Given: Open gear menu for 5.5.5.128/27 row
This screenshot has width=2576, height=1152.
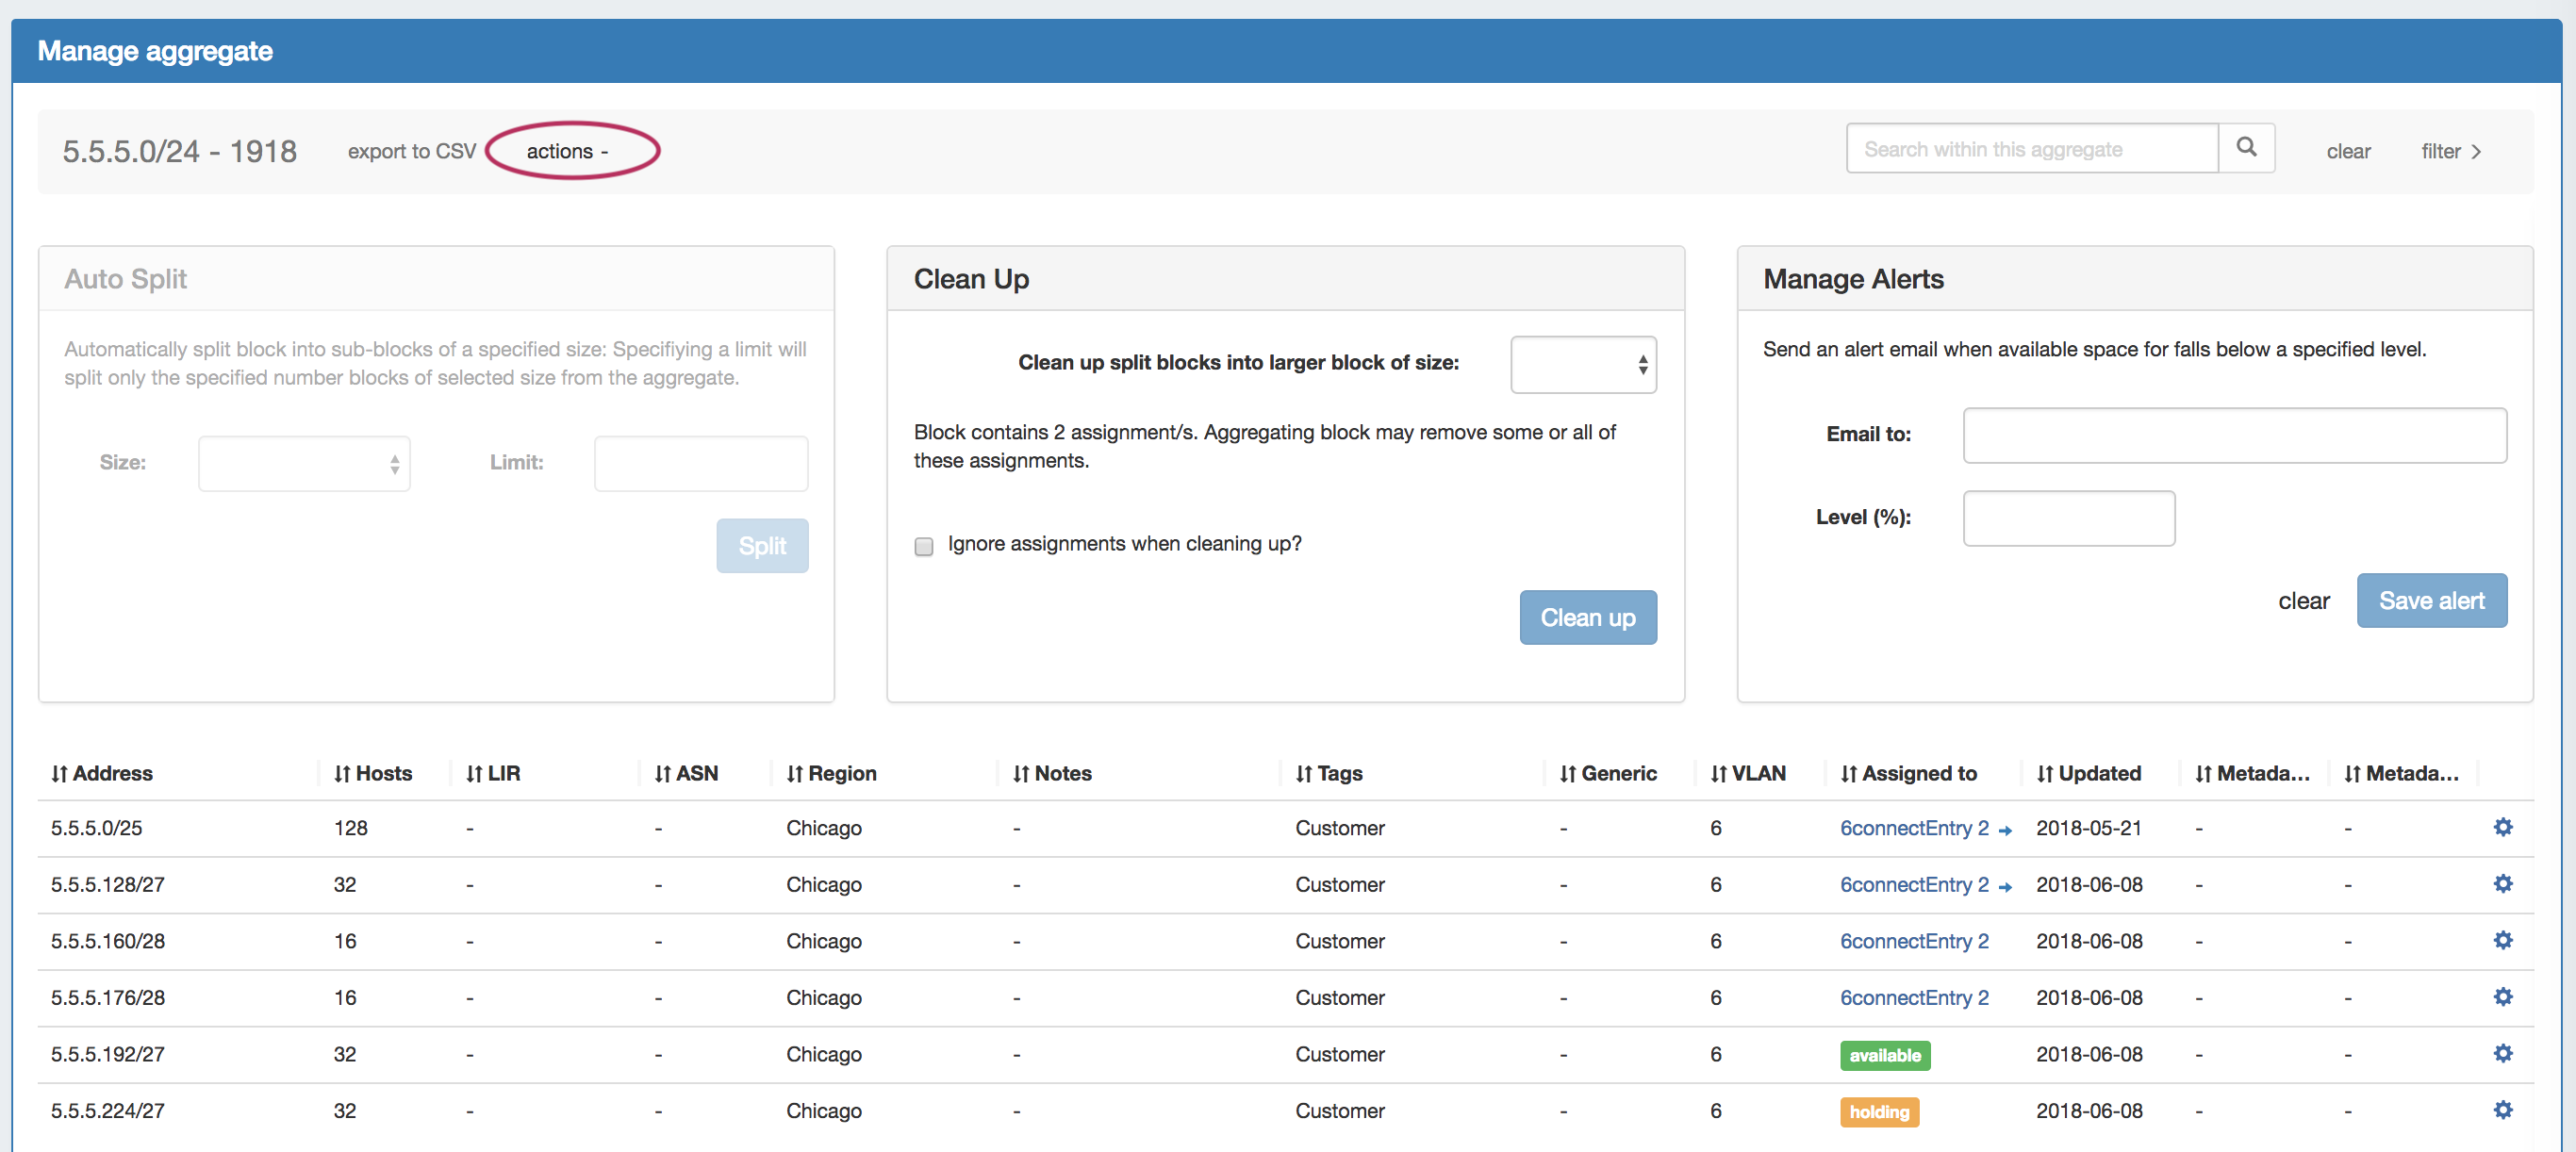Looking at the screenshot, I should 2502,884.
